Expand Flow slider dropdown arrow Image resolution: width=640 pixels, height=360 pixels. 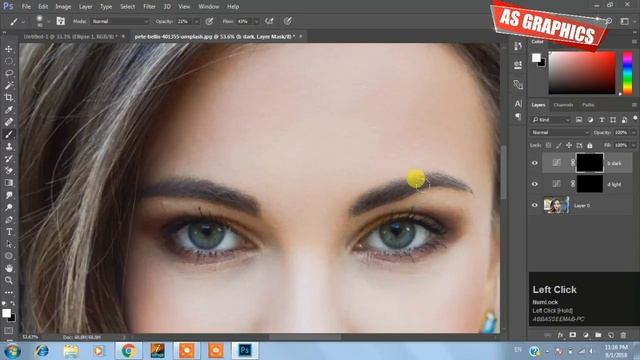point(256,21)
